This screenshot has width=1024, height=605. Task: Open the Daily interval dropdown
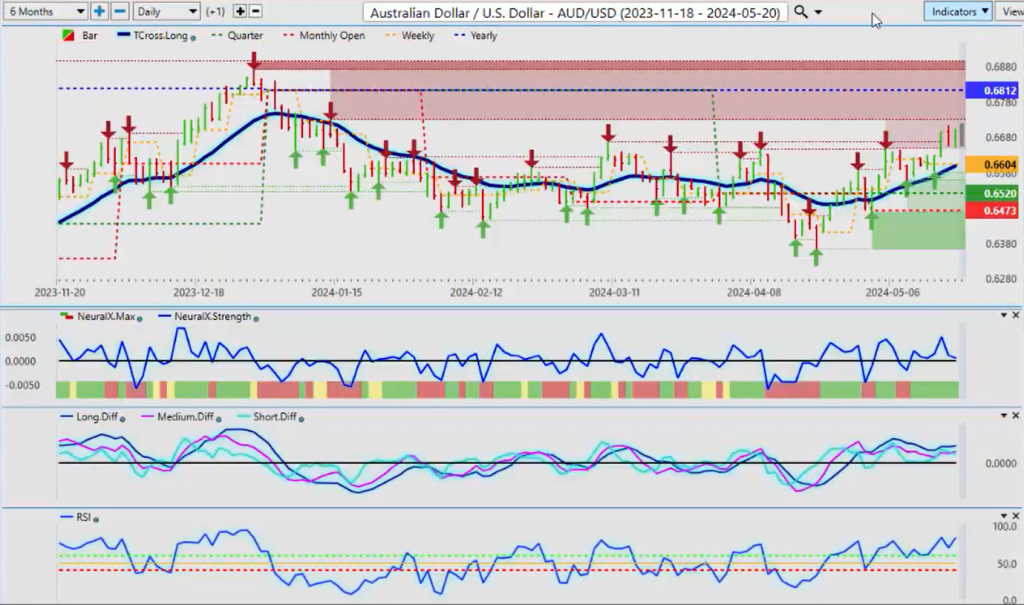pos(166,11)
